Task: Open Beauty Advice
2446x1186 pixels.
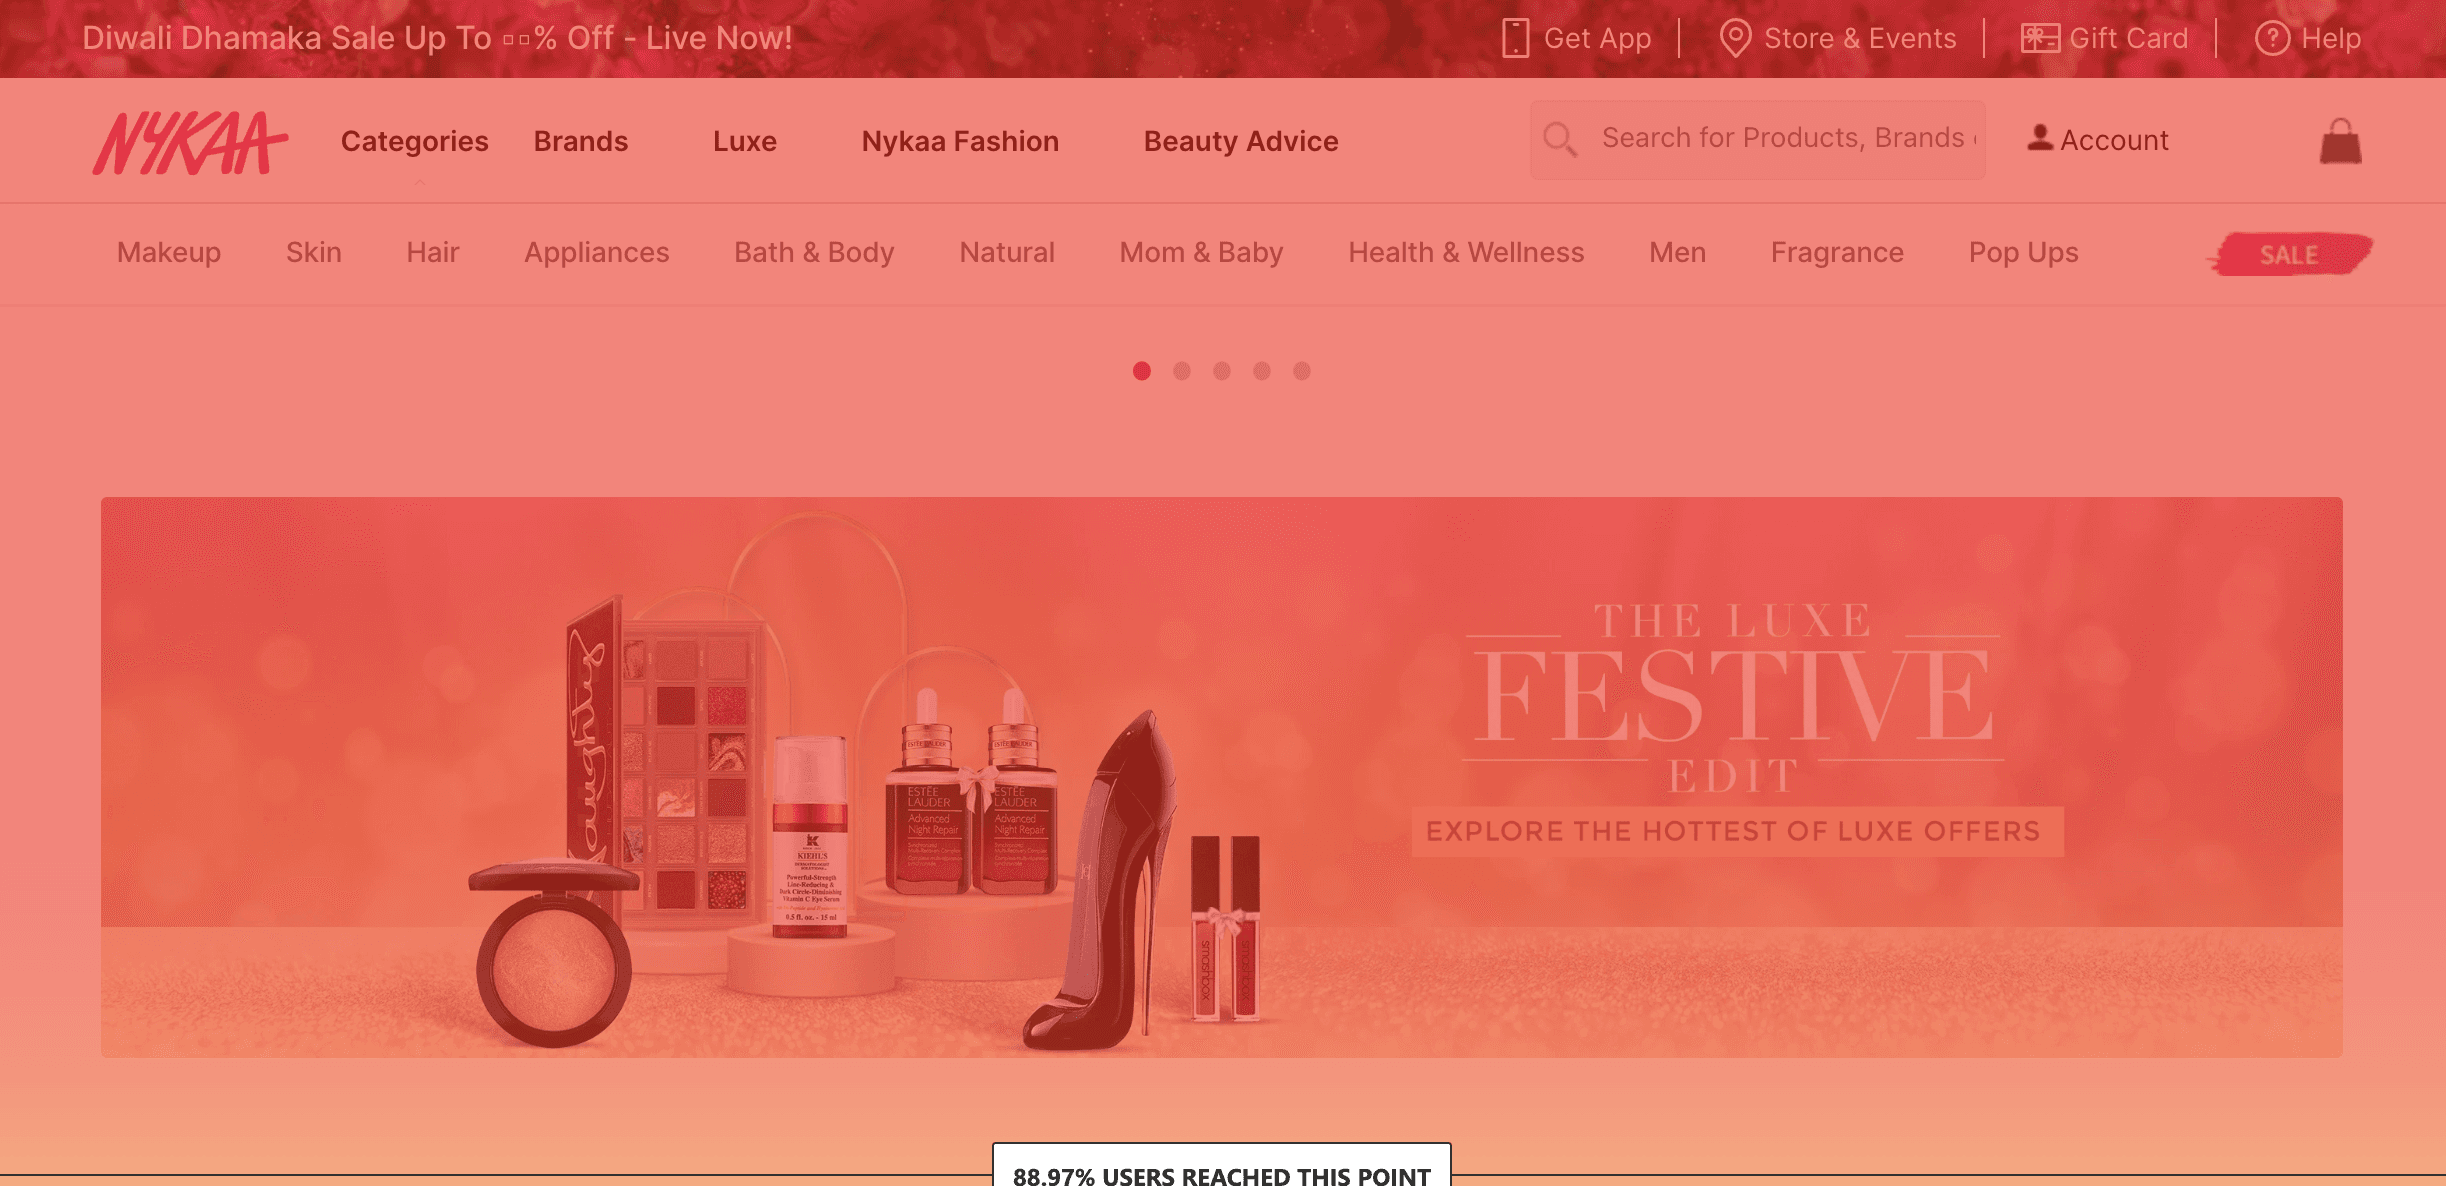Action: coord(1241,141)
